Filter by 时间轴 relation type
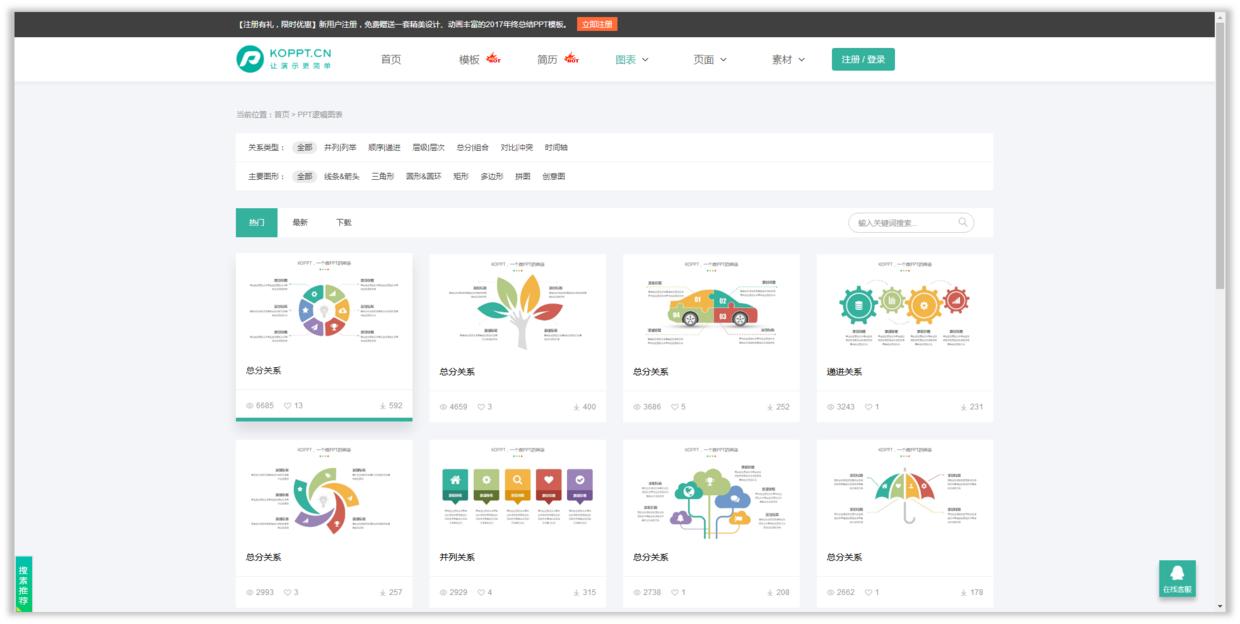 pos(556,147)
